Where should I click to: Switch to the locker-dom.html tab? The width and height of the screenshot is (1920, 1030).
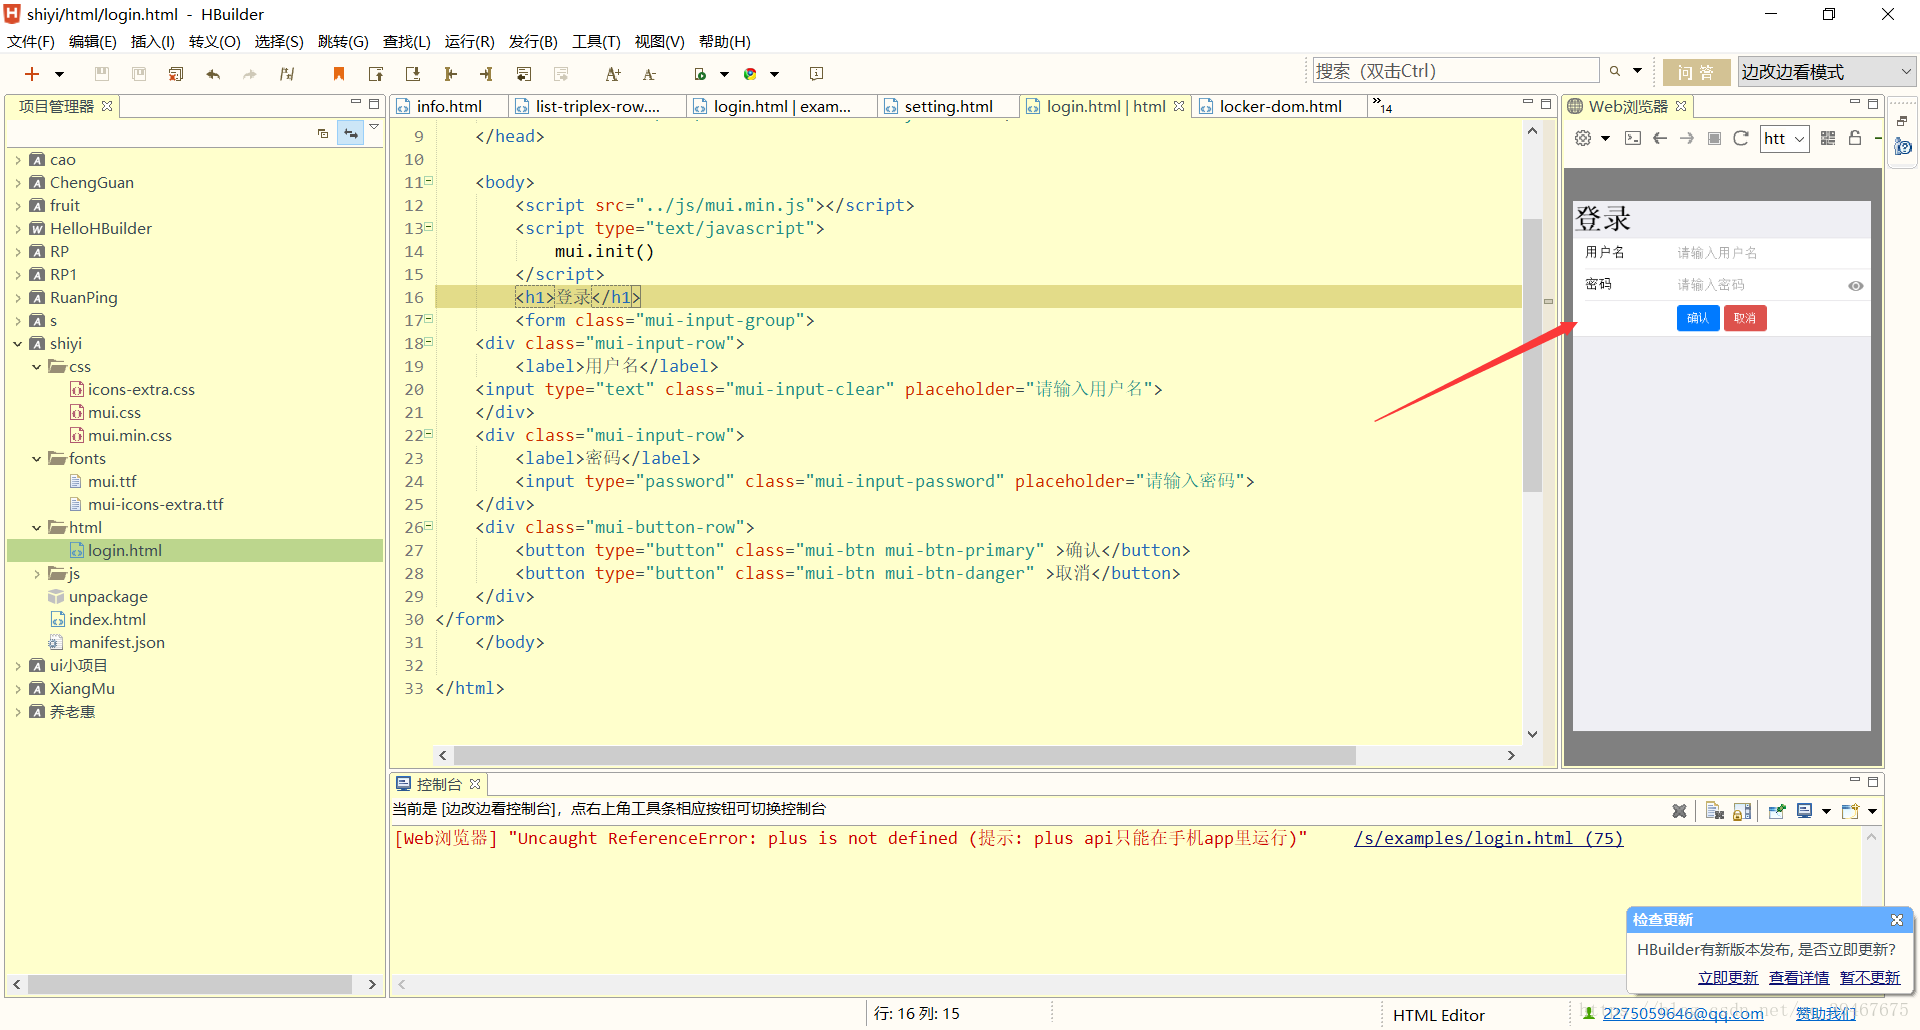(x=1280, y=106)
